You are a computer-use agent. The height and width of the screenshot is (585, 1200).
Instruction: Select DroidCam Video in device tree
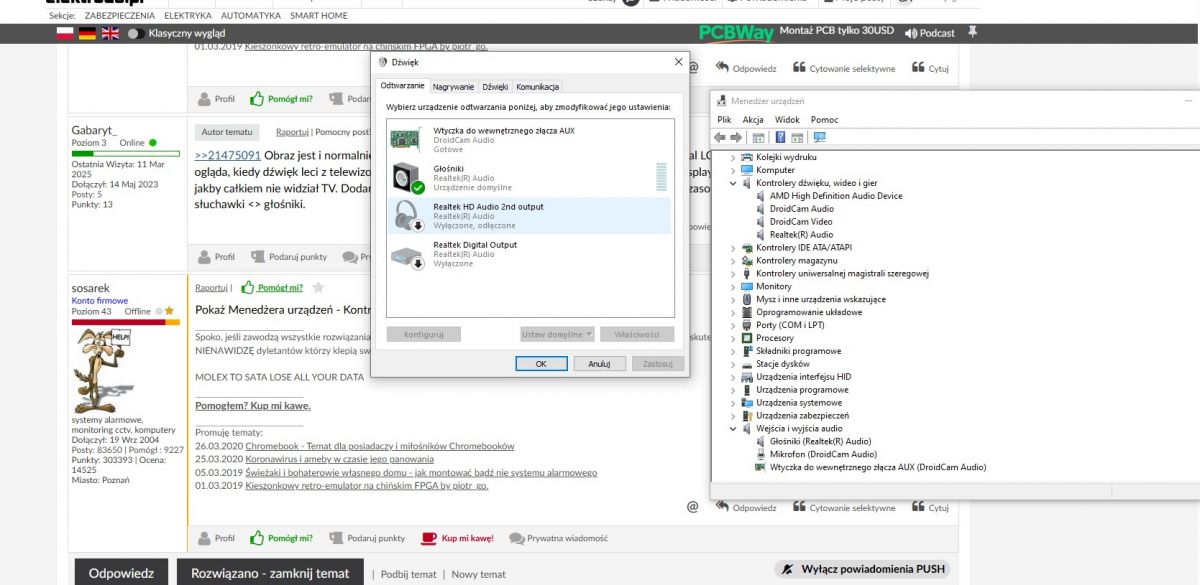pos(801,222)
